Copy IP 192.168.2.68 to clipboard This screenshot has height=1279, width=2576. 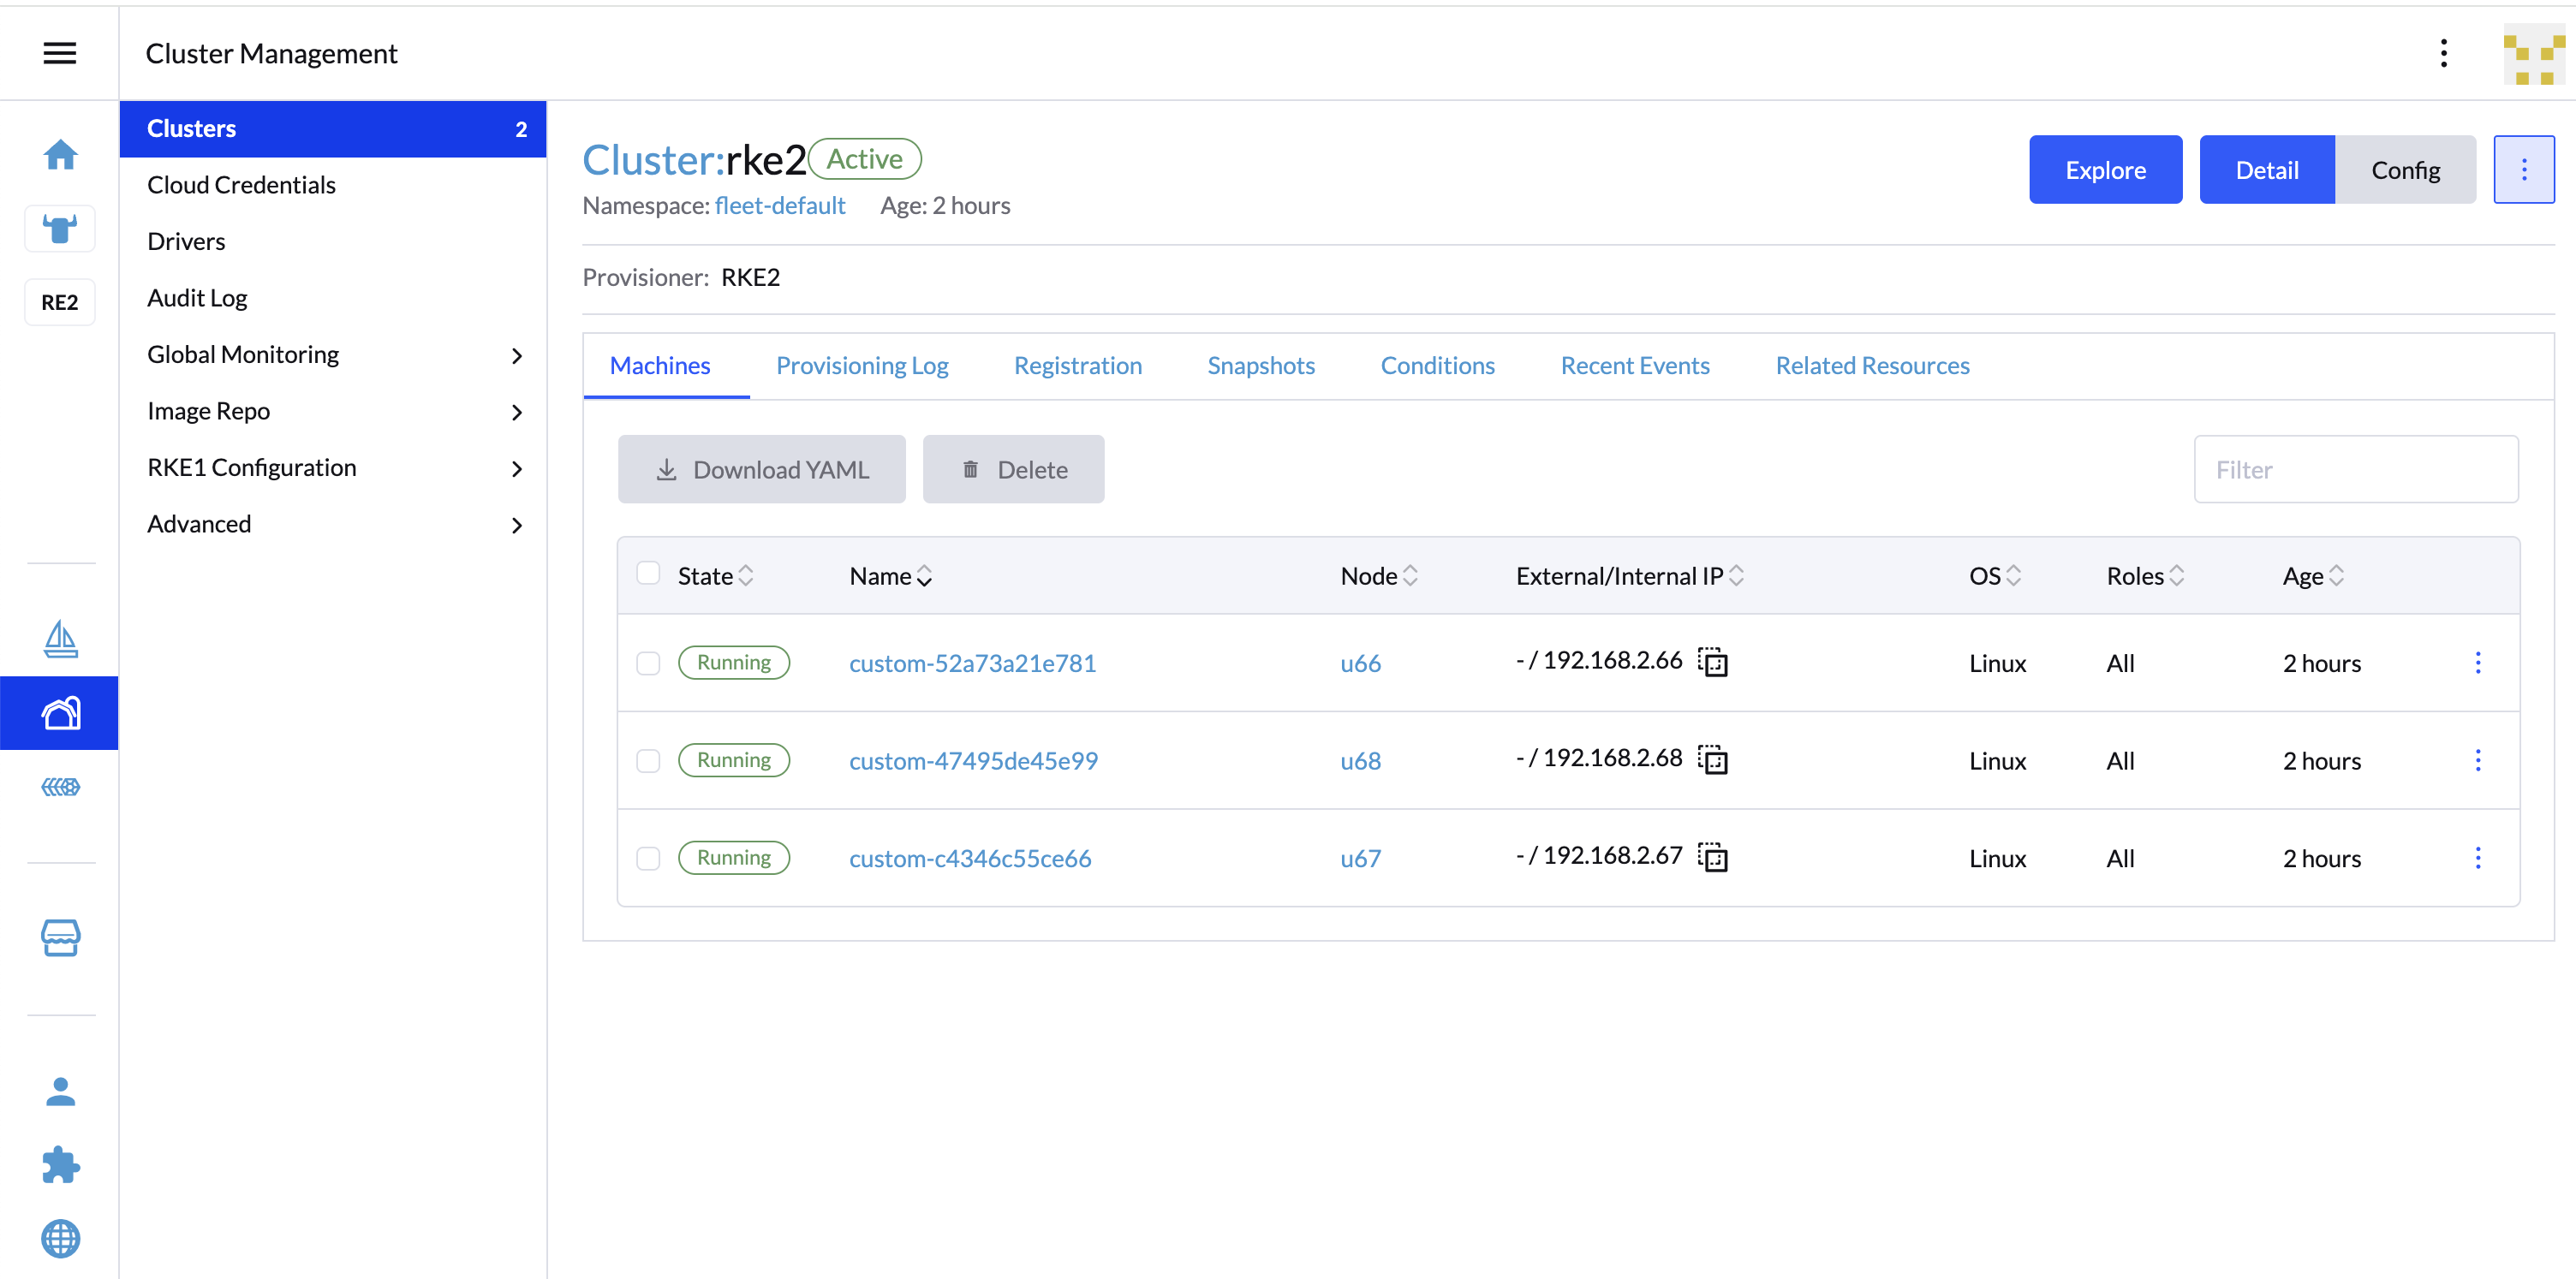pos(1712,760)
